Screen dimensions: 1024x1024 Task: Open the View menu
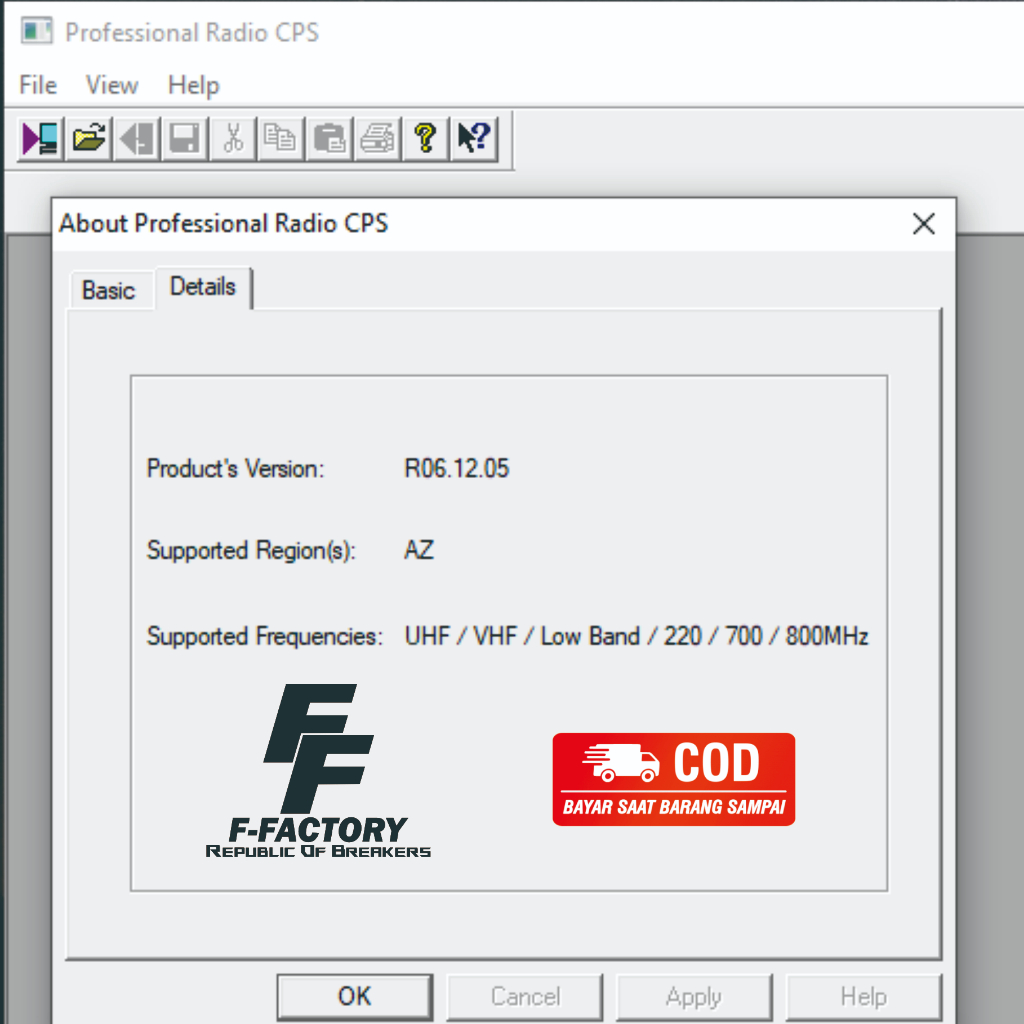112,85
